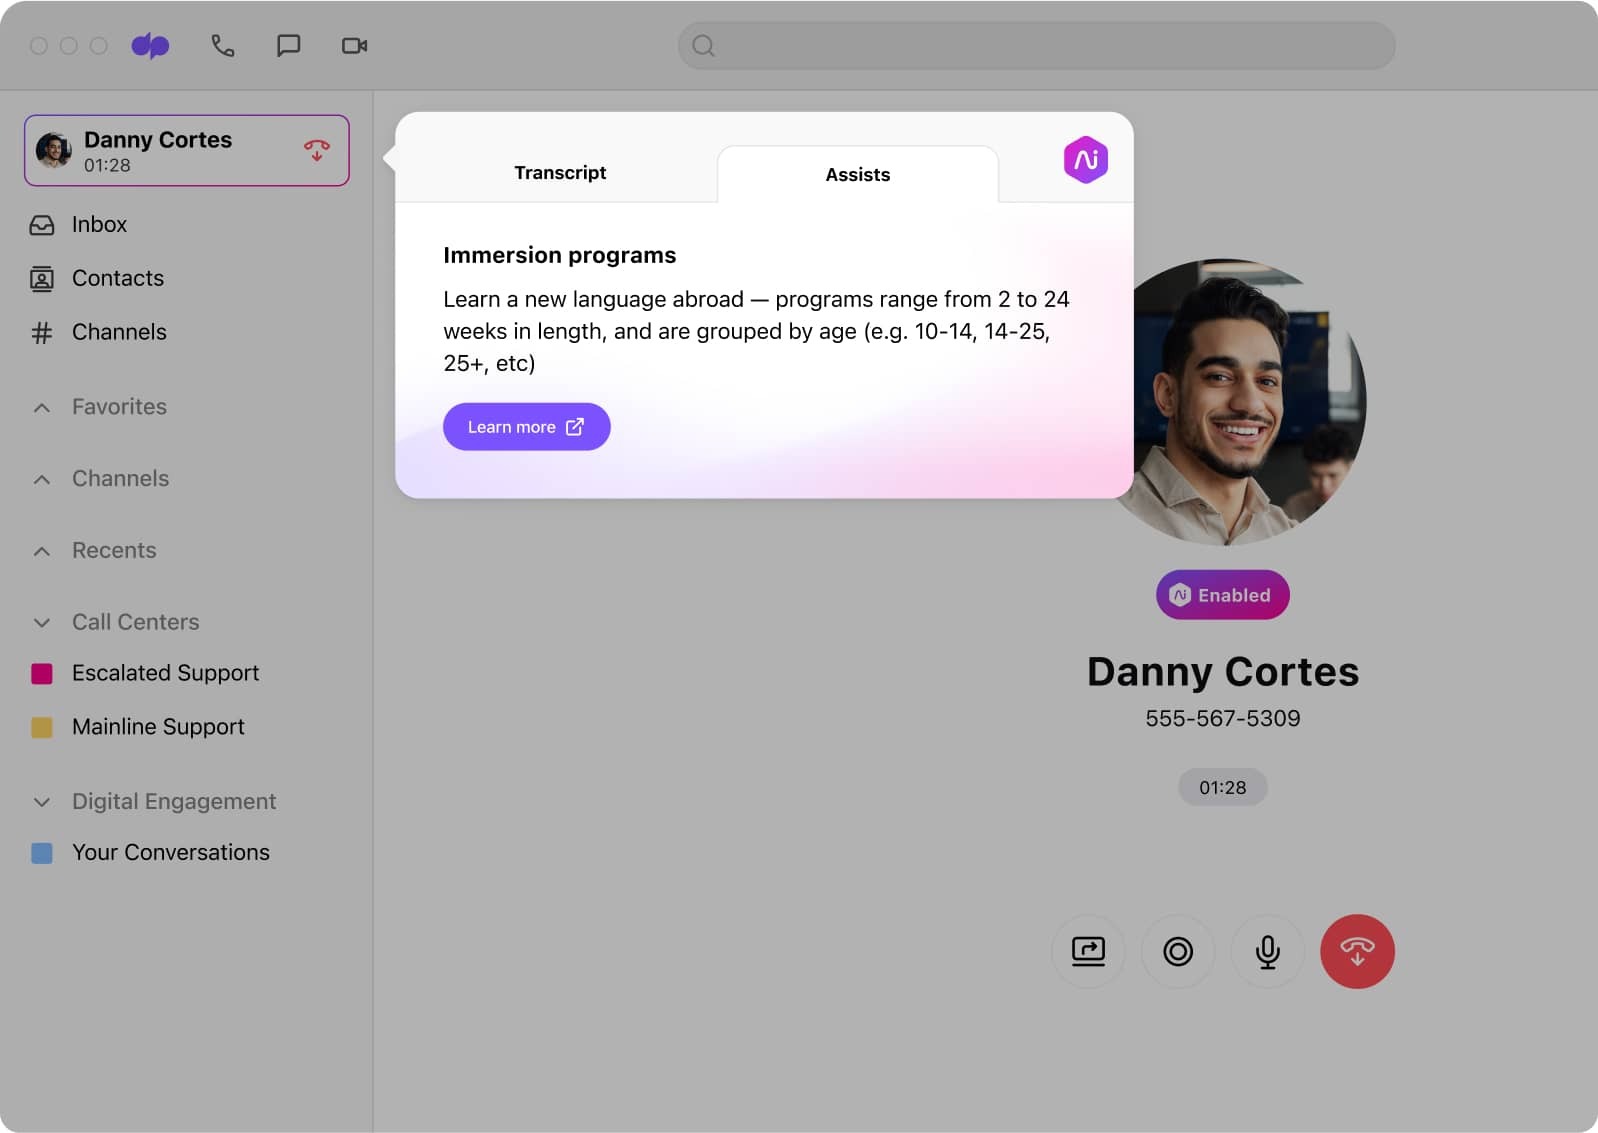This screenshot has height=1133, width=1598.
Task: Click the Escalated Support pink swatch
Action: click(x=42, y=673)
